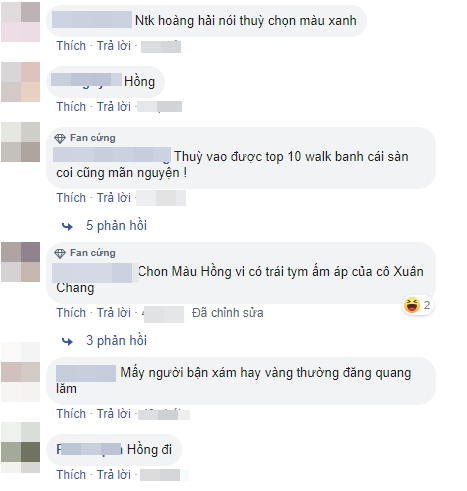467x491 pixels.
Task: Click the diamond Fan cứng badge on Màu Hồng comment
Action: point(60,253)
